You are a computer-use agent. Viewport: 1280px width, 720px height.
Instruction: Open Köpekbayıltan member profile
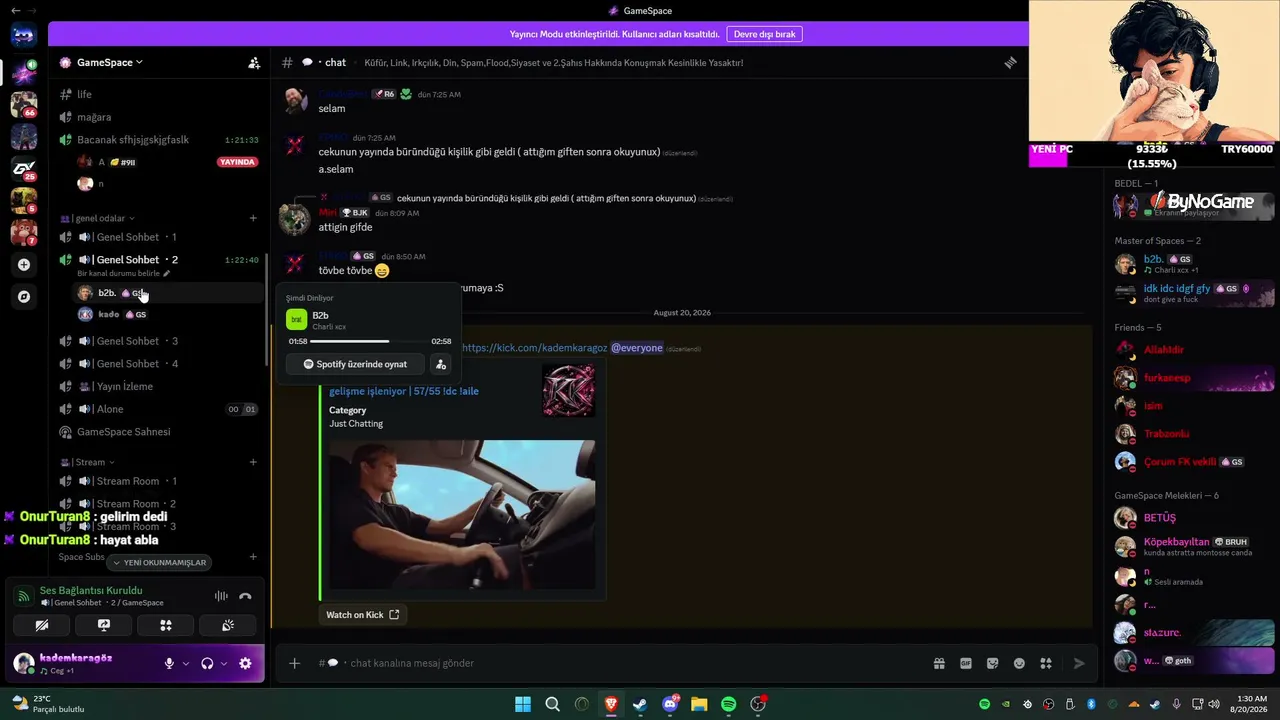point(1194,547)
